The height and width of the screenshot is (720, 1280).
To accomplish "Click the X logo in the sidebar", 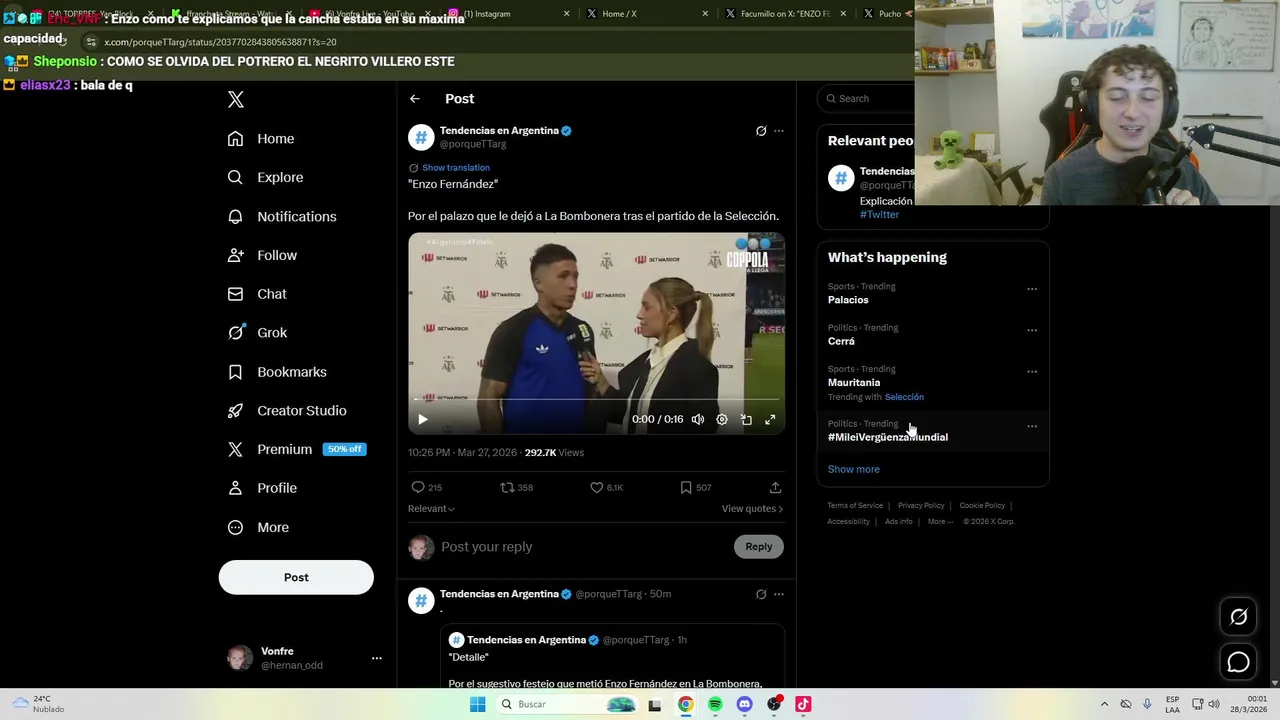I will pyautogui.click(x=236, y=99).
